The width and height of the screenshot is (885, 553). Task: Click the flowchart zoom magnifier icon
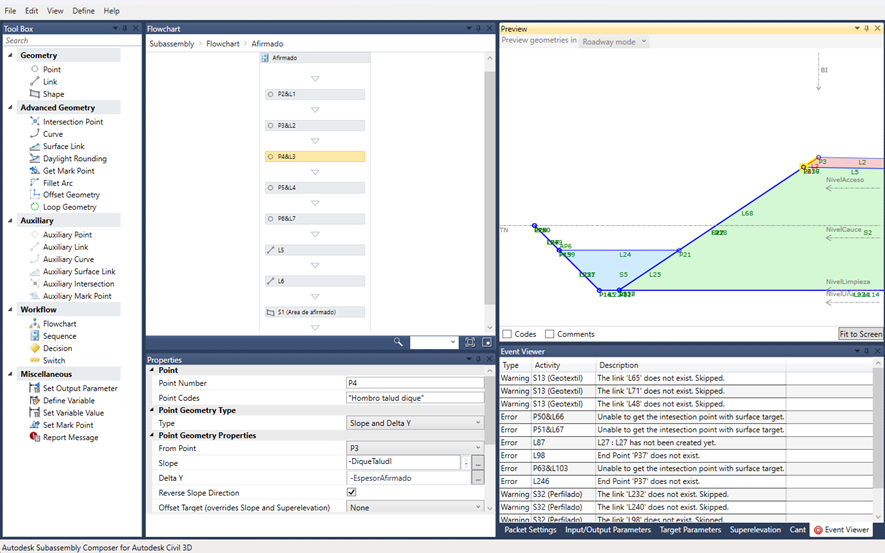[398, 342]
